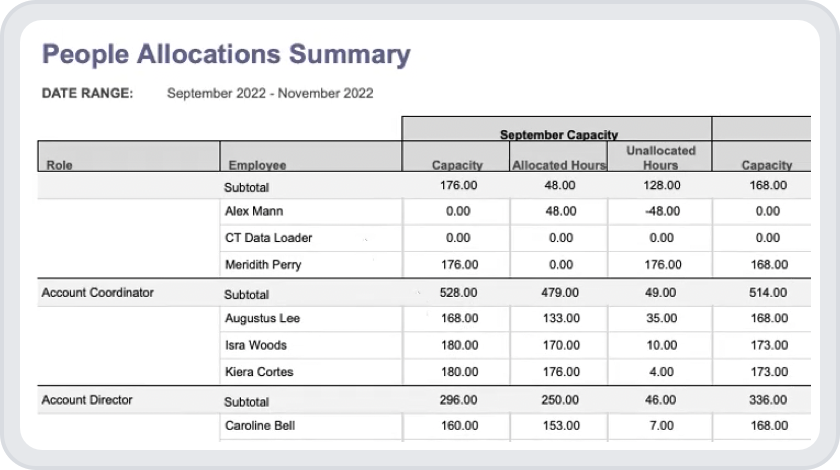Click Account Coordinator capacity subtotal 528.00
The width and height of the screenshot is (840, 470).
[458, 293]
